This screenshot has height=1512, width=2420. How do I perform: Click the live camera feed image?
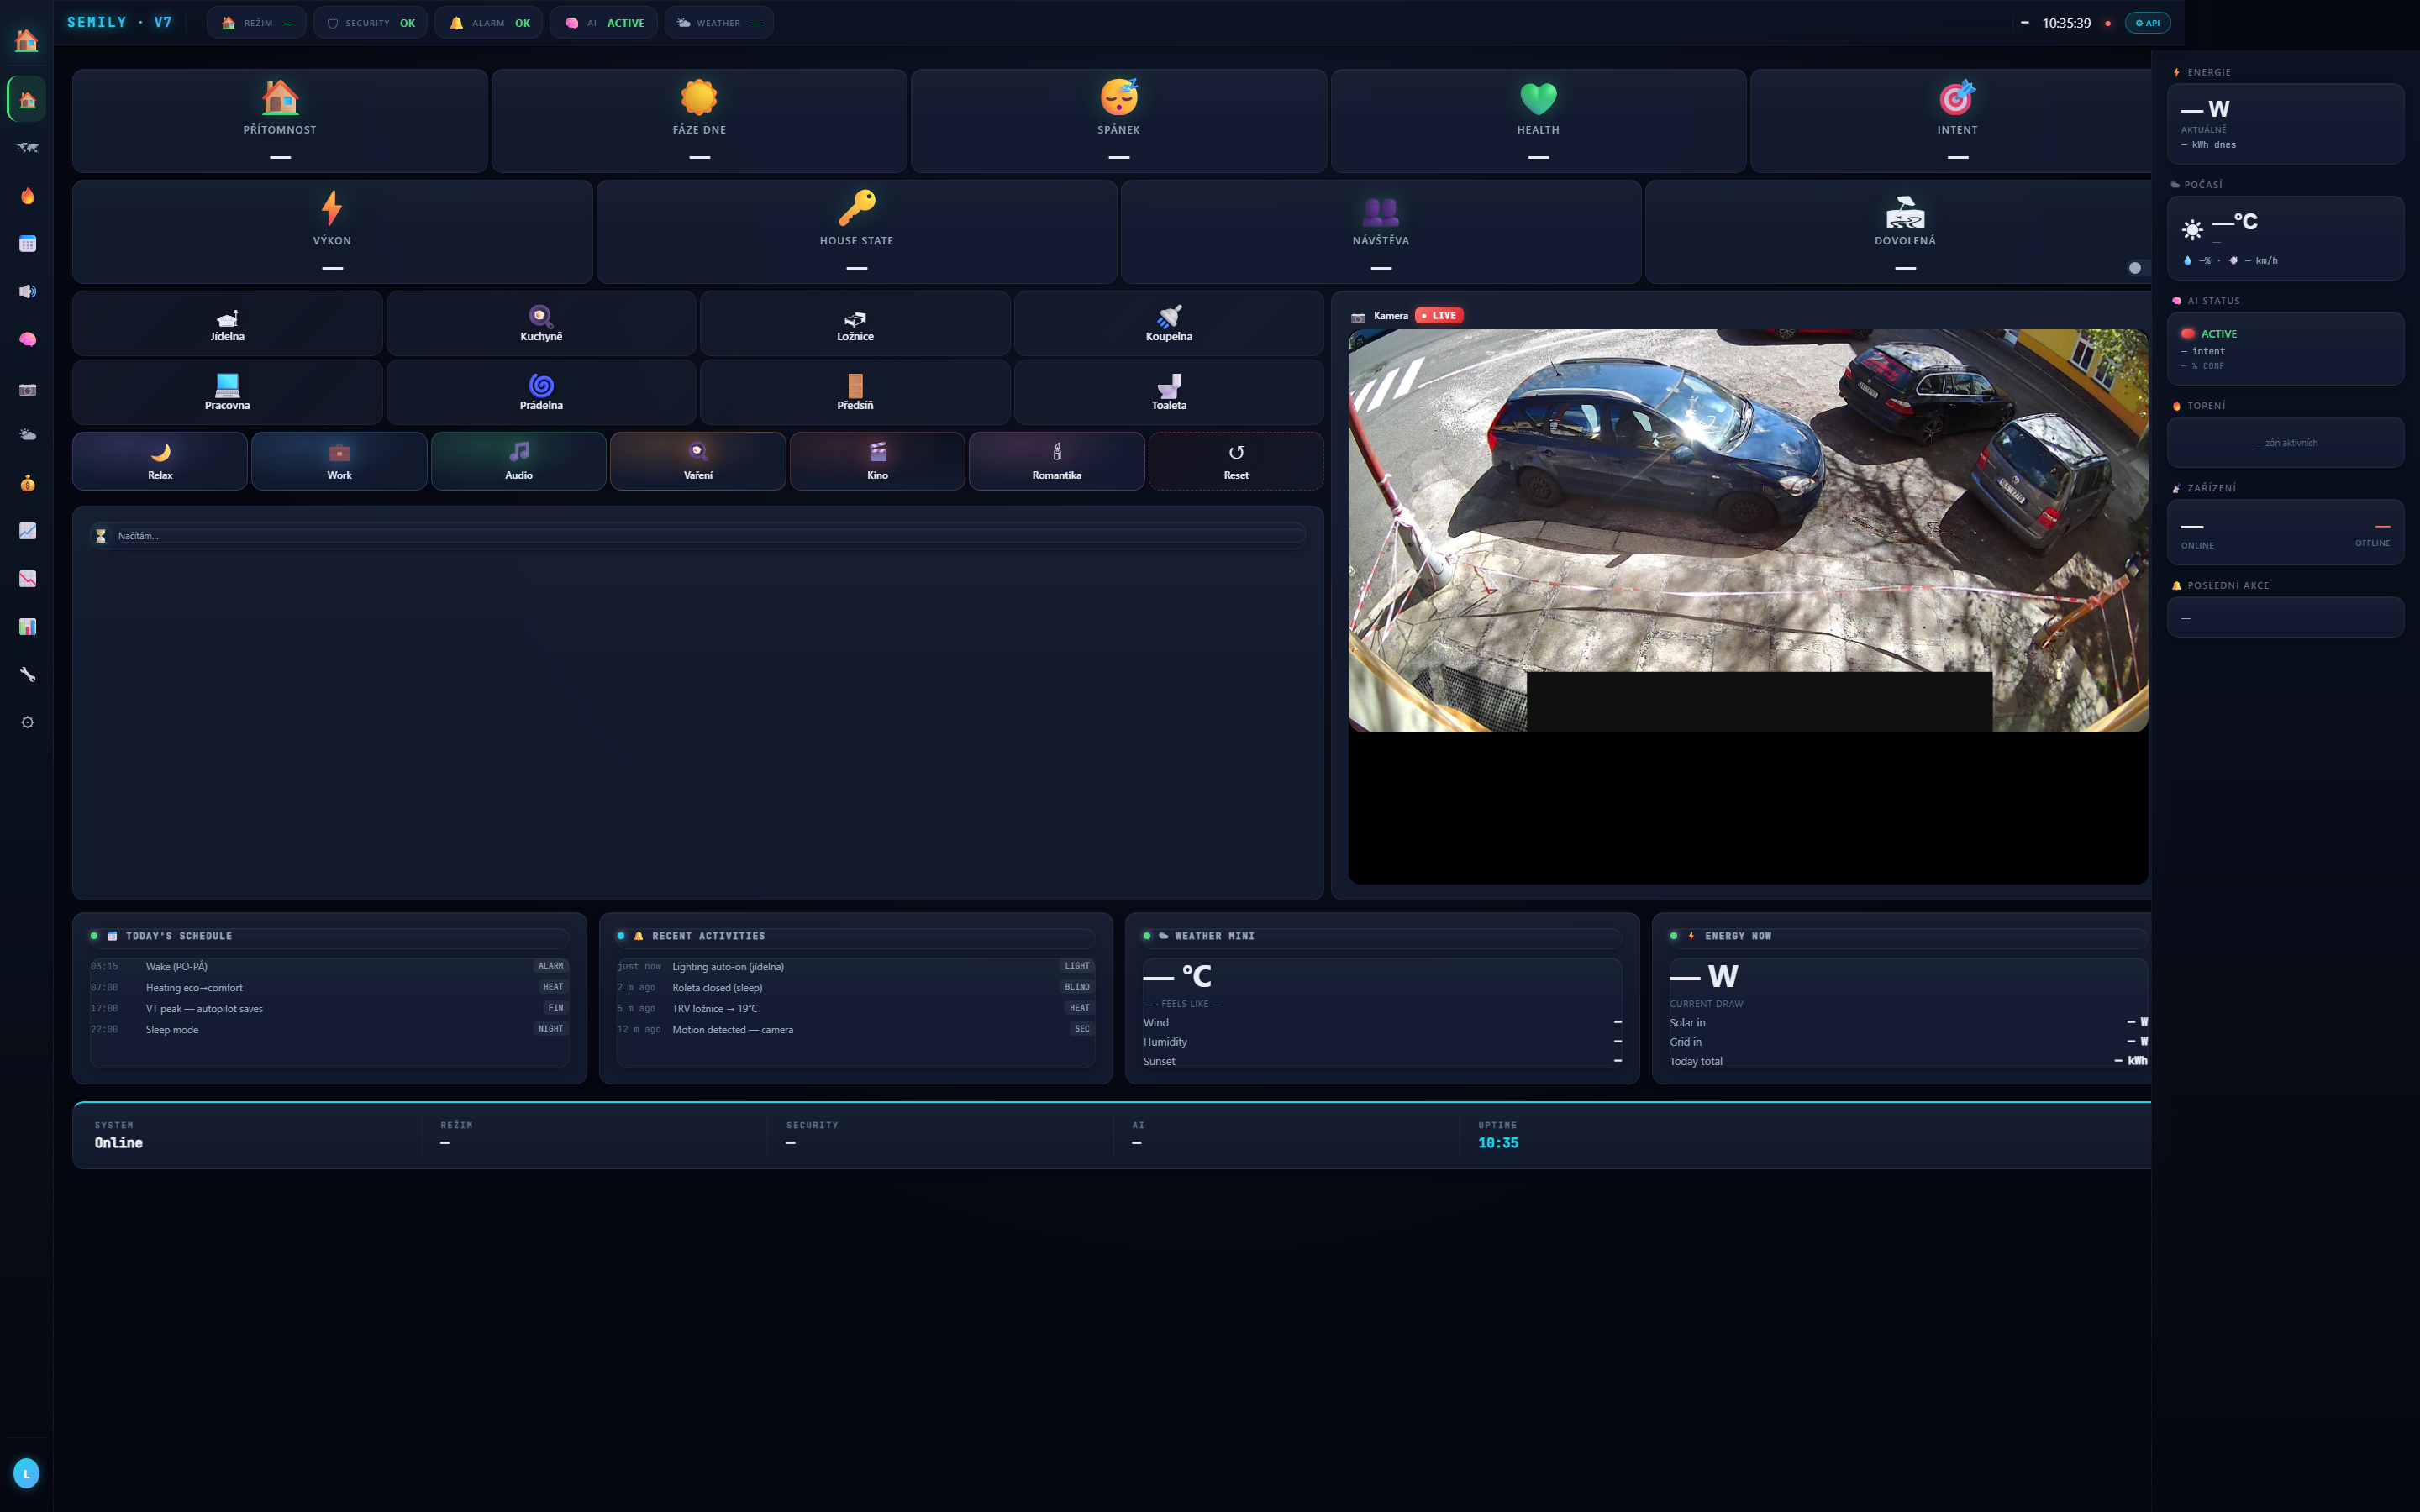click(1748, 530)
